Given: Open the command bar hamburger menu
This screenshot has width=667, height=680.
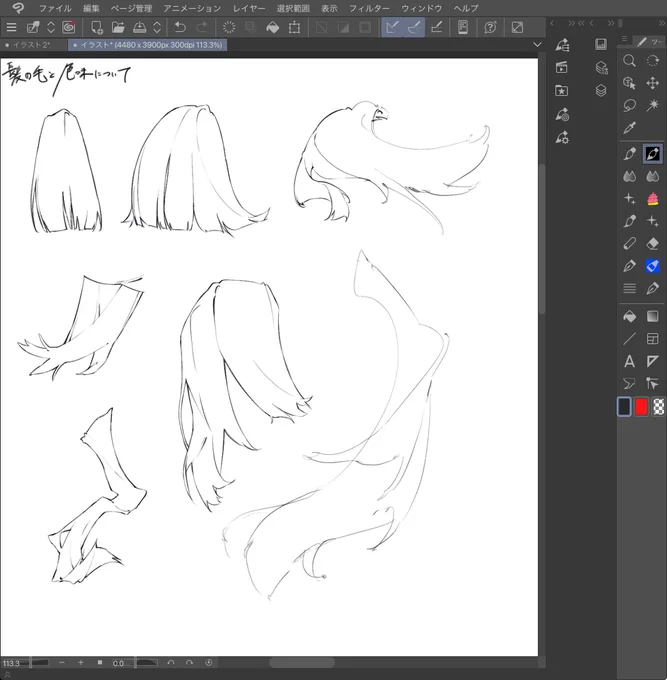Looking at the screenshot, I should (11, 28).
